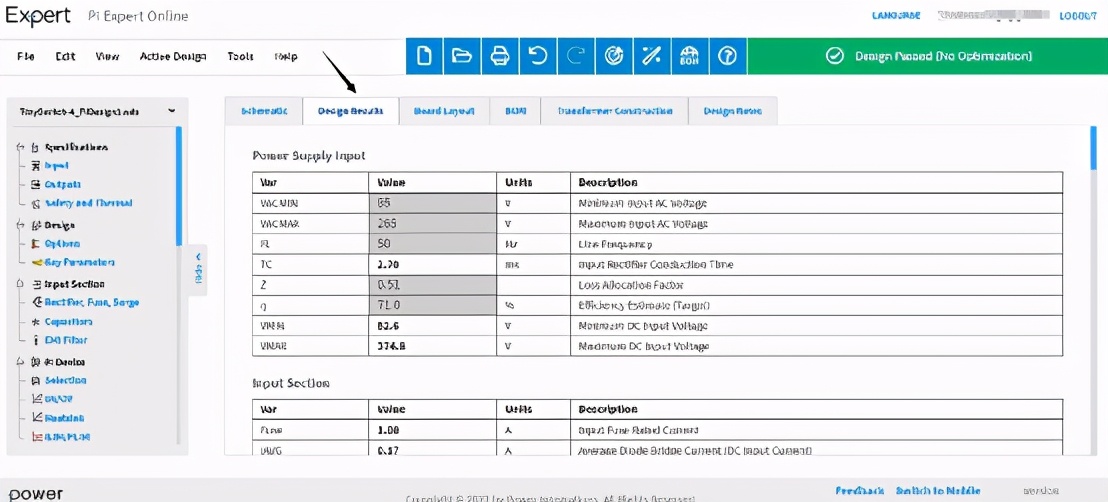The width and height of the screenshot is (1108, 502).
Task: Click the greyed redo arrow icon
Action: click(x=576, y=56)
